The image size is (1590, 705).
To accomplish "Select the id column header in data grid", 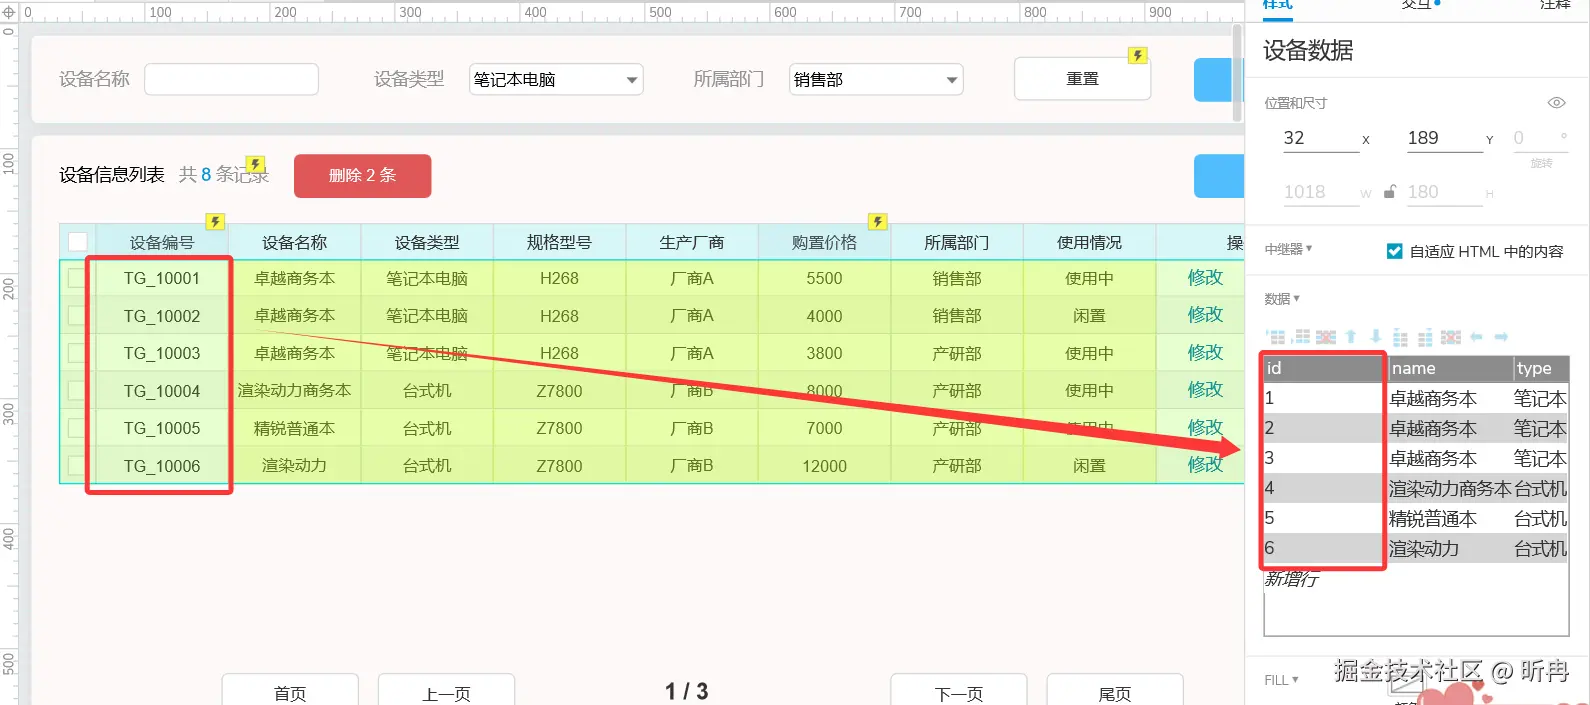I will tap(1323, 368).
